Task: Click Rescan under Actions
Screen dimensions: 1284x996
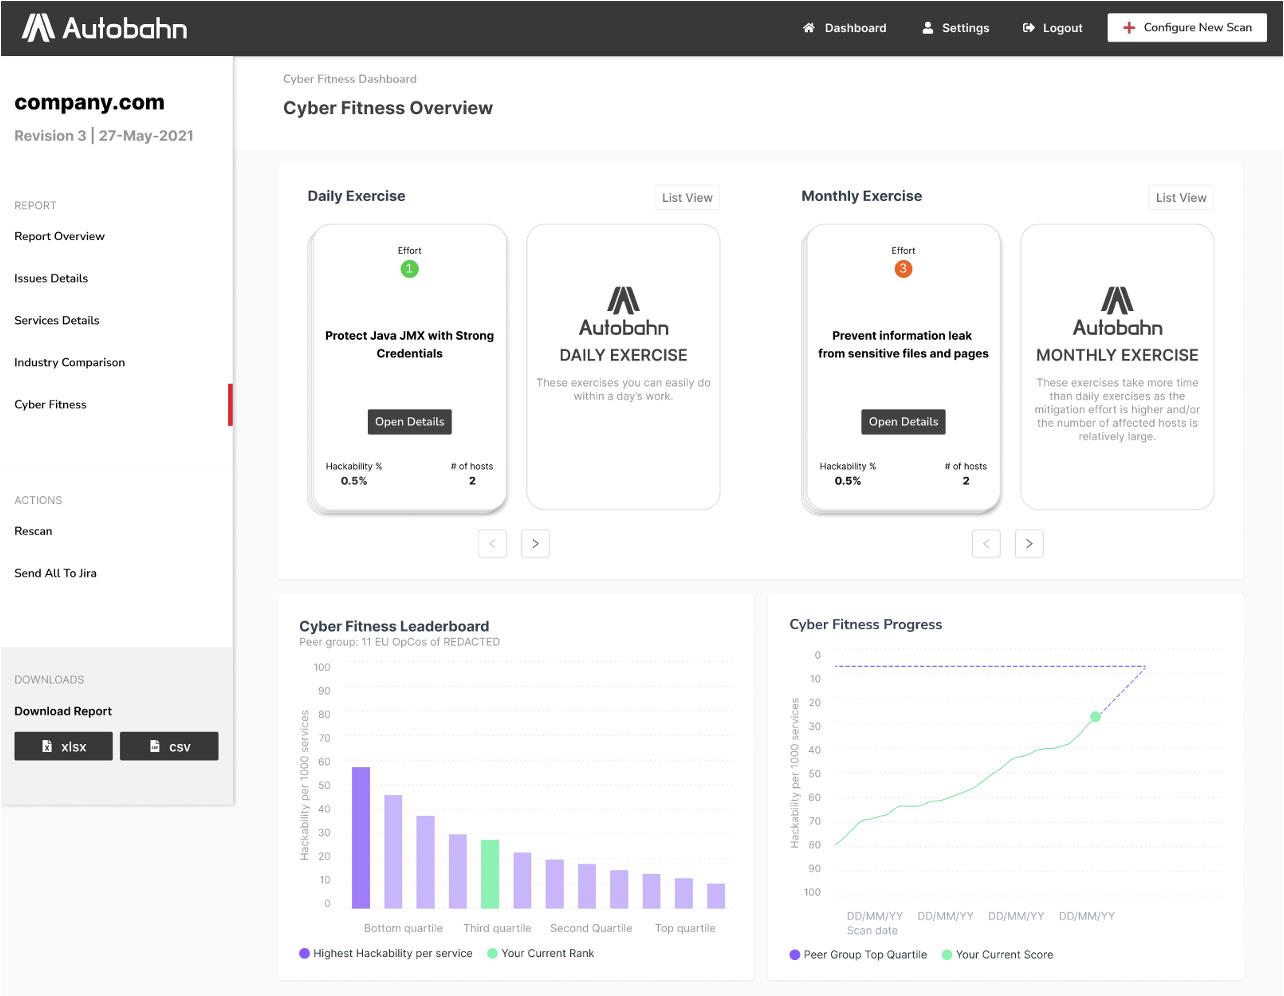Action: point(33,532)
